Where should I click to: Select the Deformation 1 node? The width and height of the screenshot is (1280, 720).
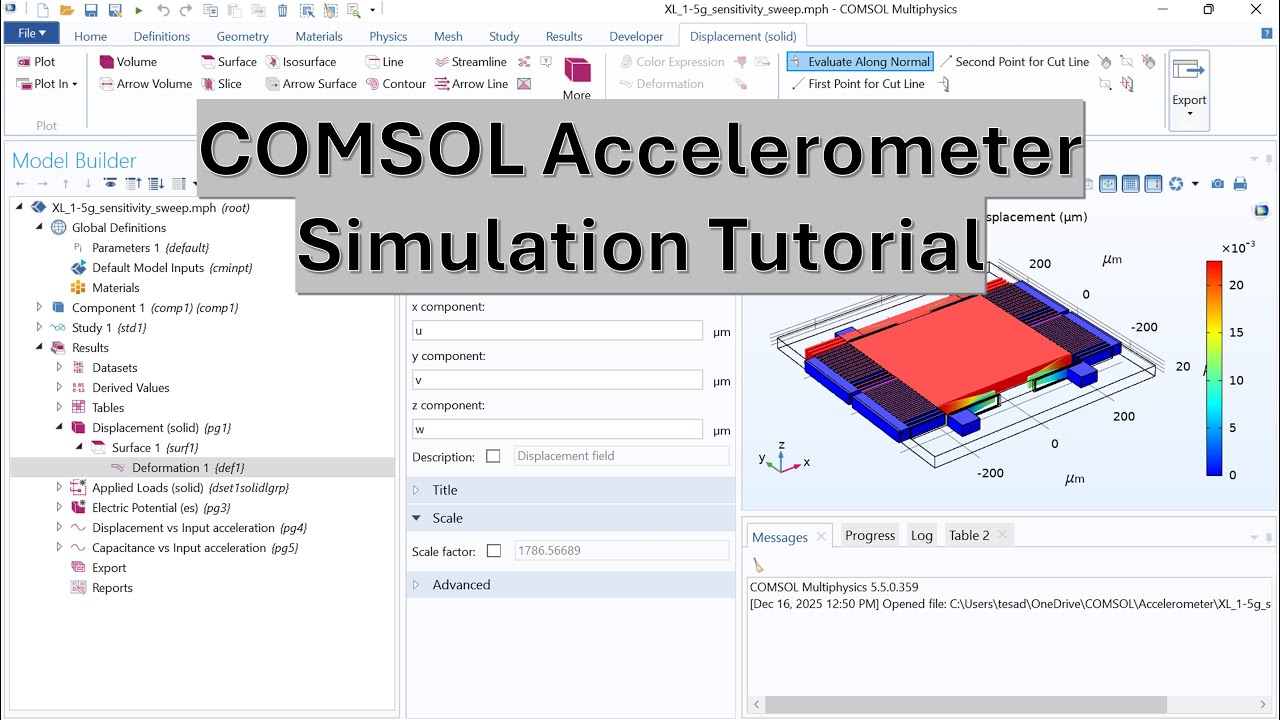[177, 467]
